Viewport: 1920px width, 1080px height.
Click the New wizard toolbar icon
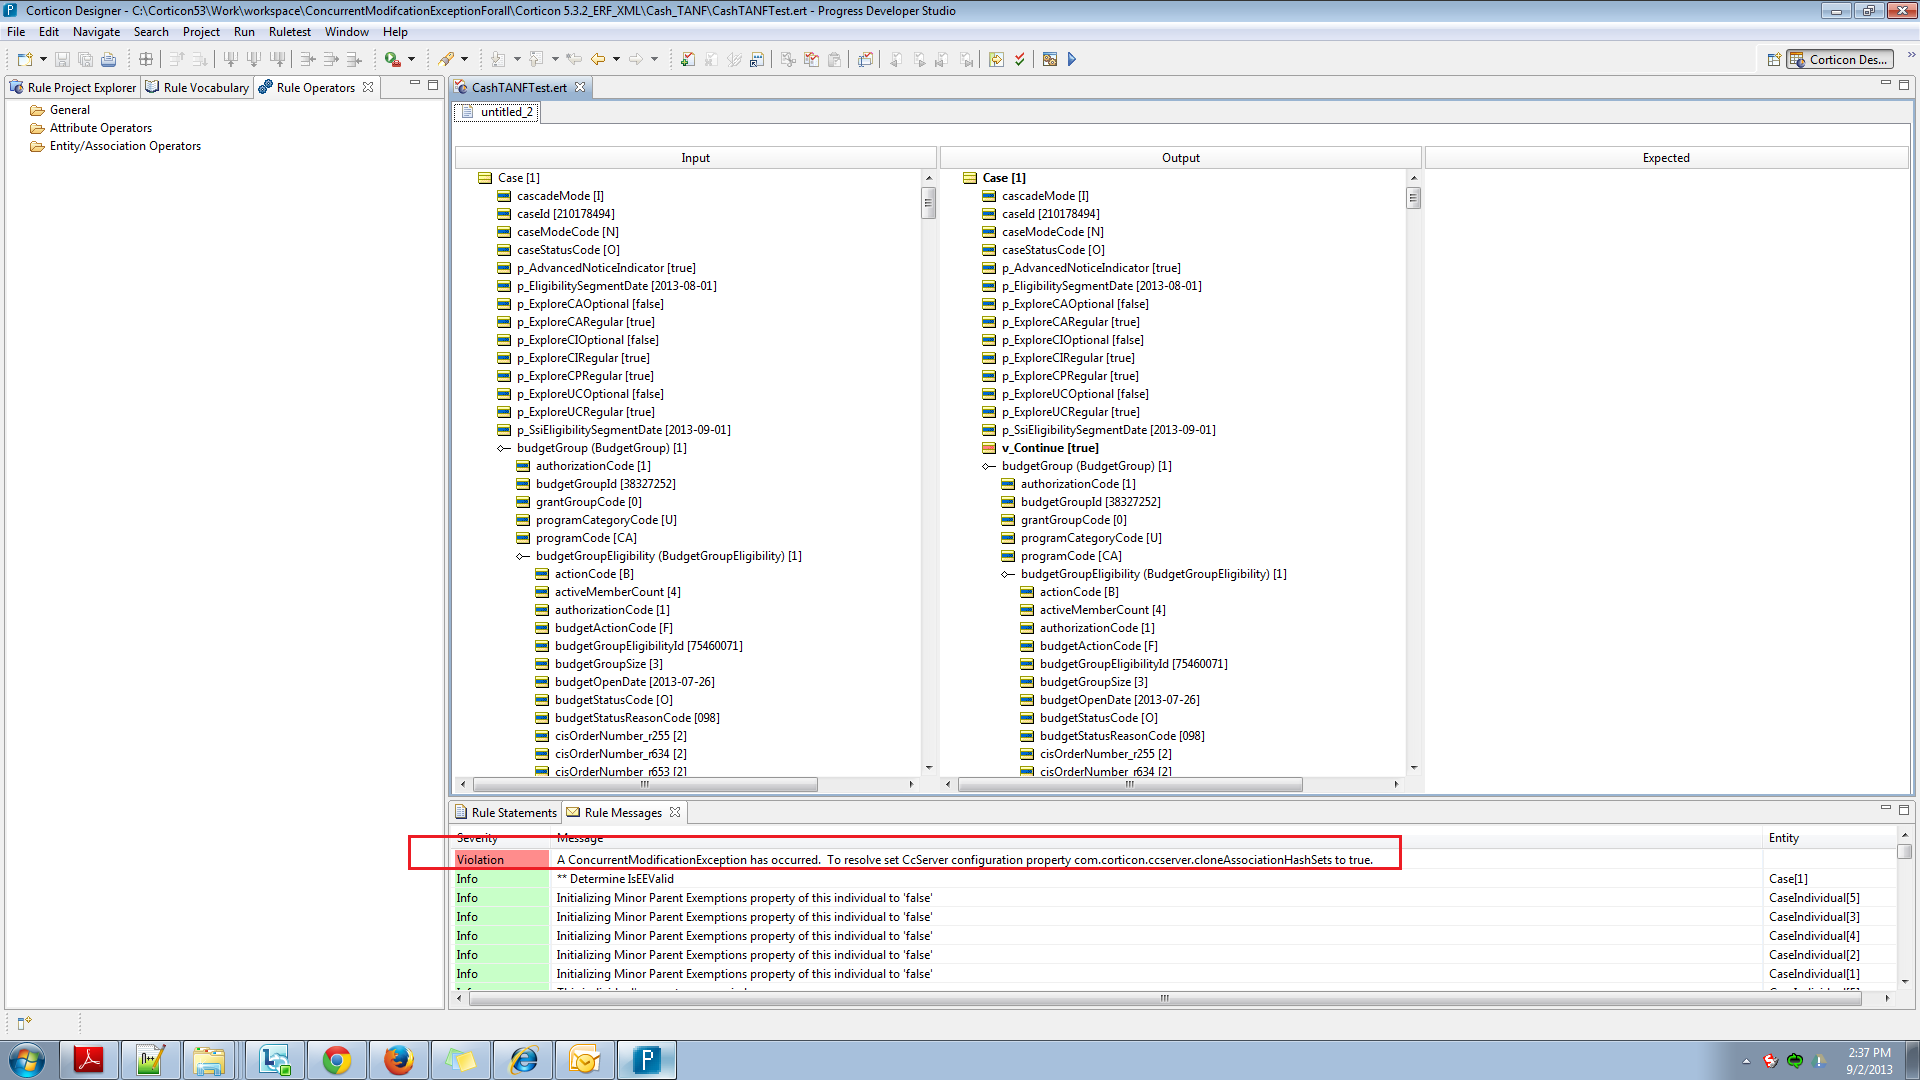pos(25,60)
